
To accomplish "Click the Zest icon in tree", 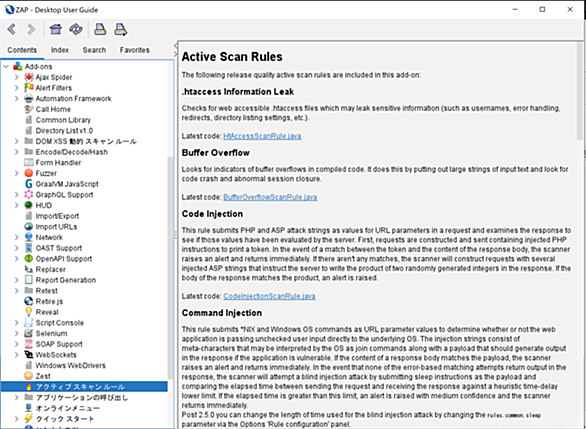I will click(29, 376).
